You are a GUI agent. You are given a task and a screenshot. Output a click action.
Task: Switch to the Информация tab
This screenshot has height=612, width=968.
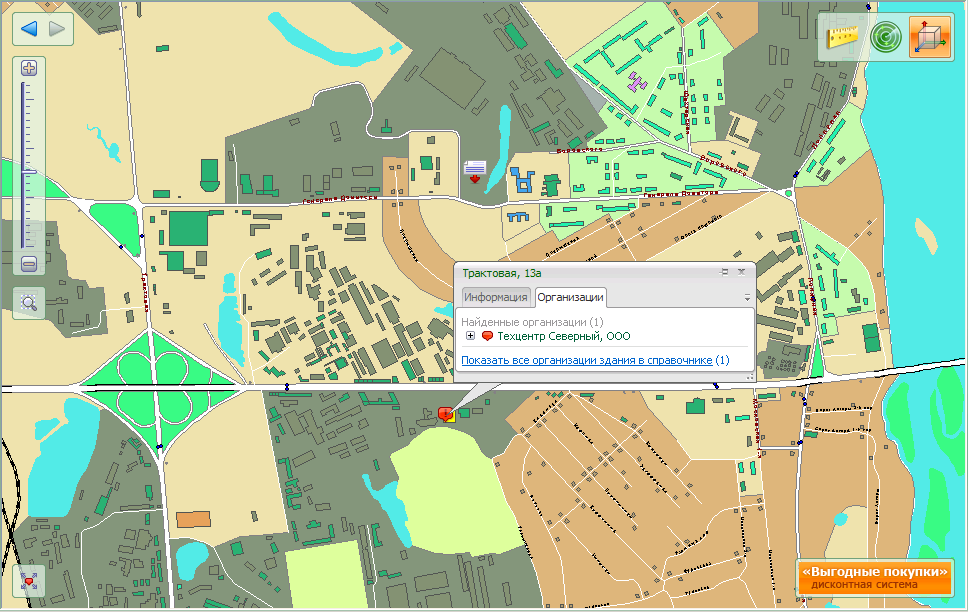(x=495, y=297)
